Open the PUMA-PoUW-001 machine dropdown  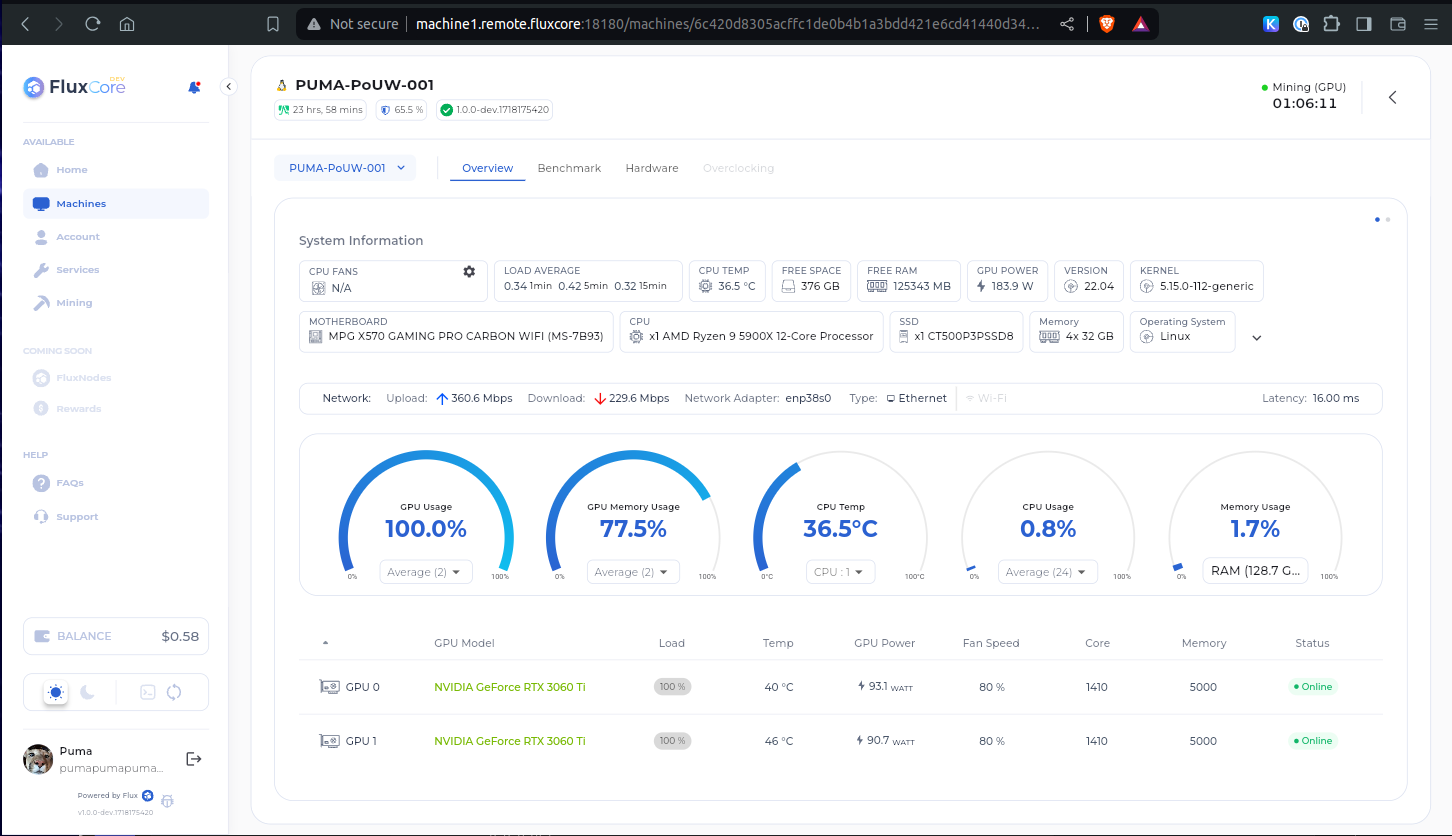pyautogui.click(x=345, y=168)
